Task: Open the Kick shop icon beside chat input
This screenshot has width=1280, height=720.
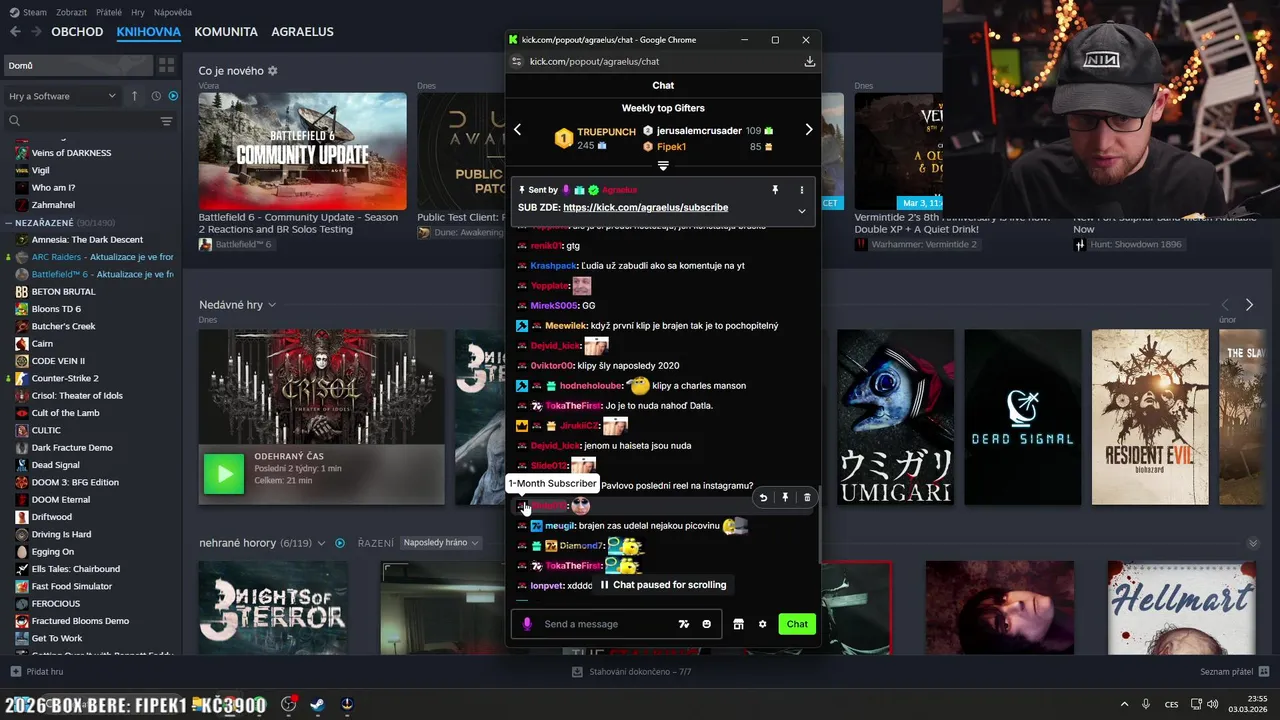Action: point(738,624)
